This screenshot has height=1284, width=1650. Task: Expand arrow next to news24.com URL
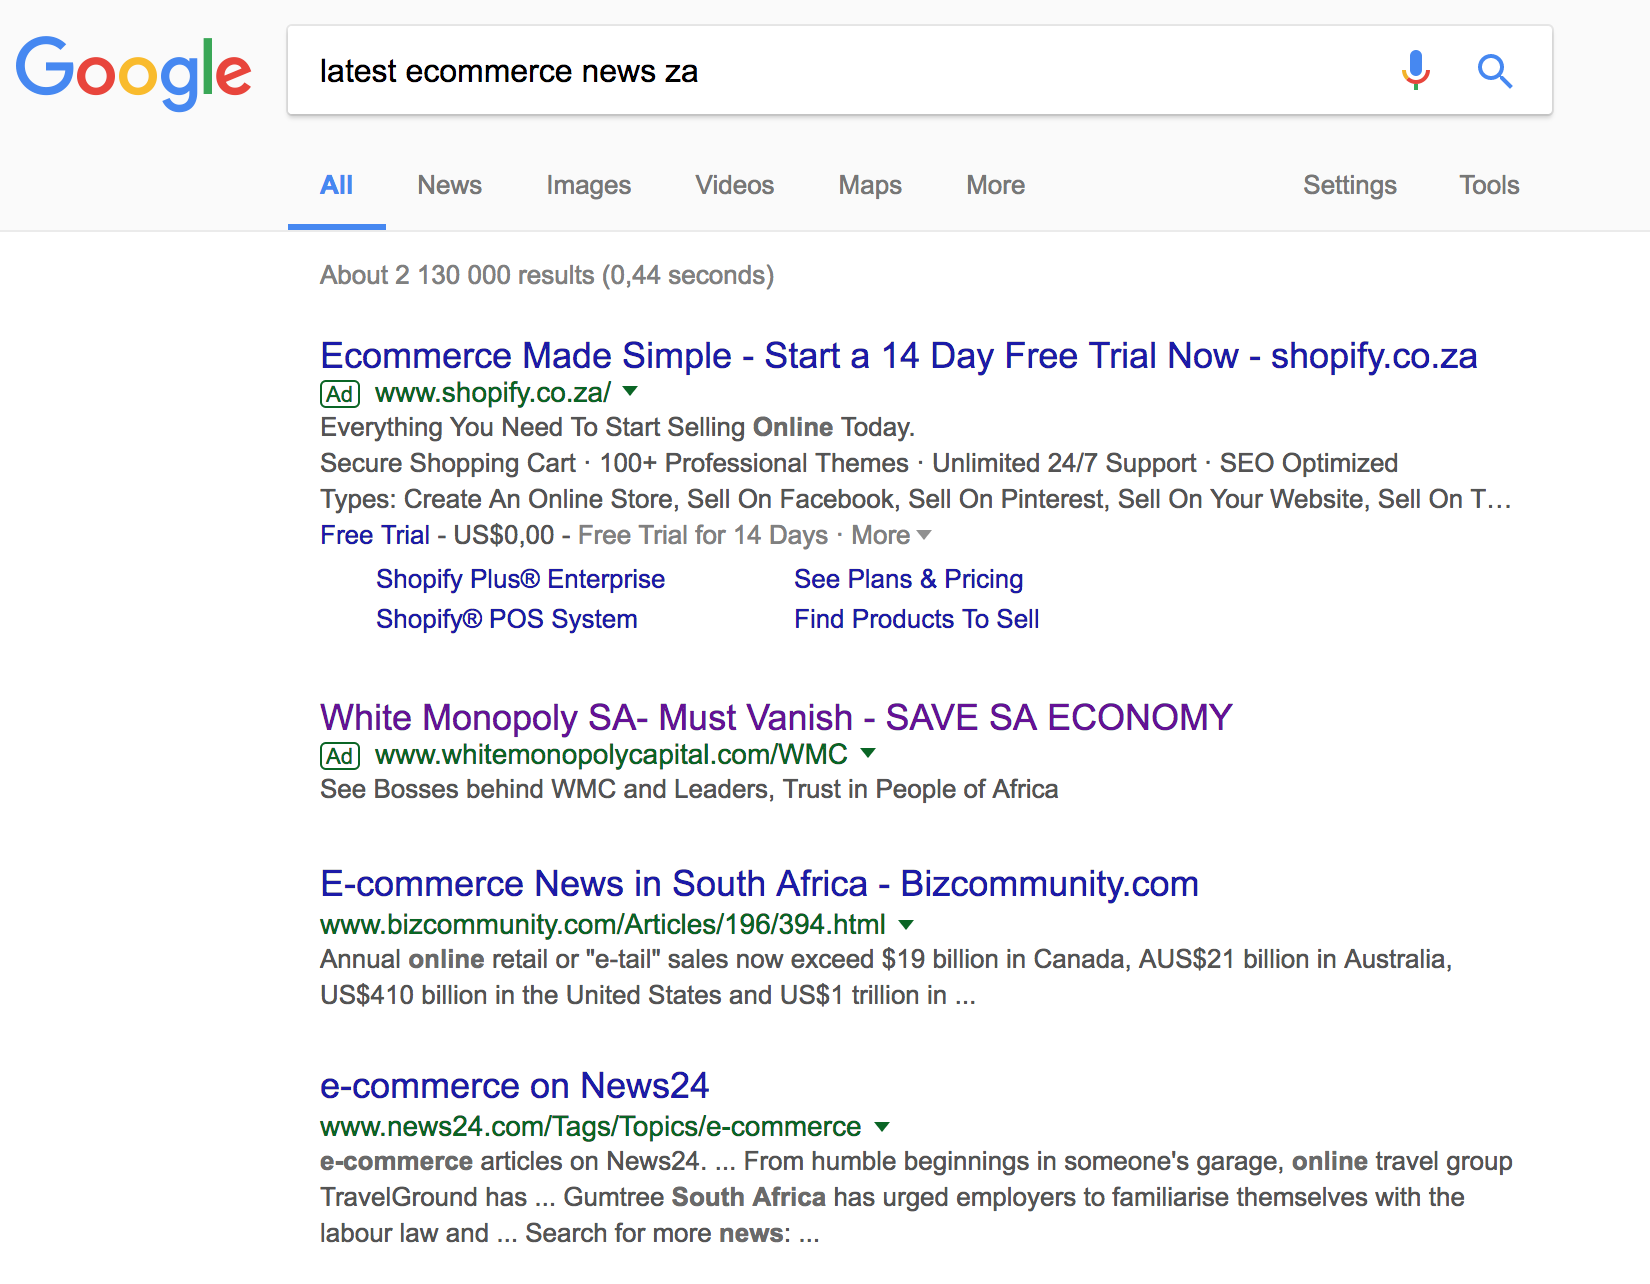882,1126
